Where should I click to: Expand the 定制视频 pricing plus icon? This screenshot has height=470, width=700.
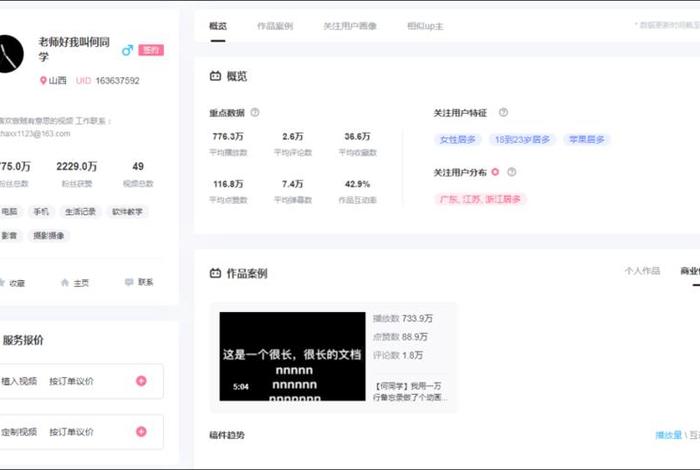(141, 432)
